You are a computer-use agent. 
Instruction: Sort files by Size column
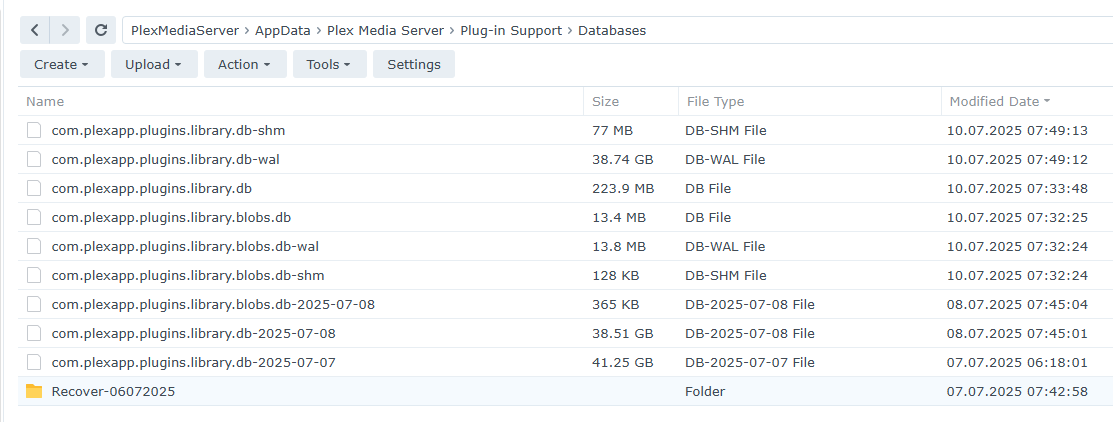pos(606,101)
